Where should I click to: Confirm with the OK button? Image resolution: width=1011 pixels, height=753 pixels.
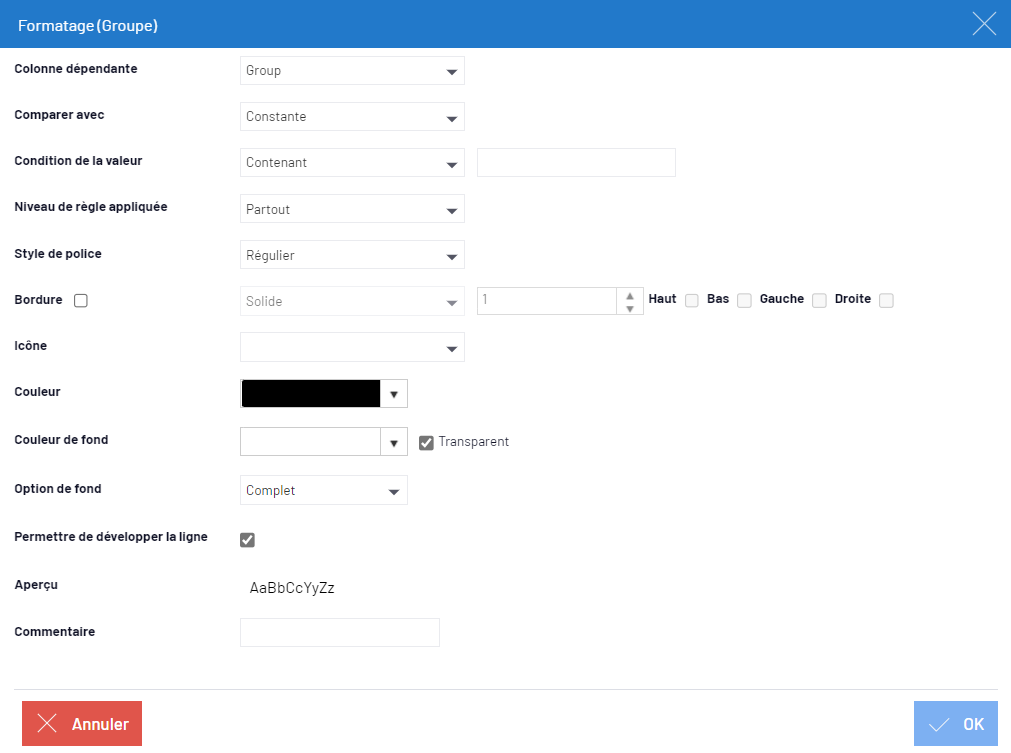pos(955,724)
